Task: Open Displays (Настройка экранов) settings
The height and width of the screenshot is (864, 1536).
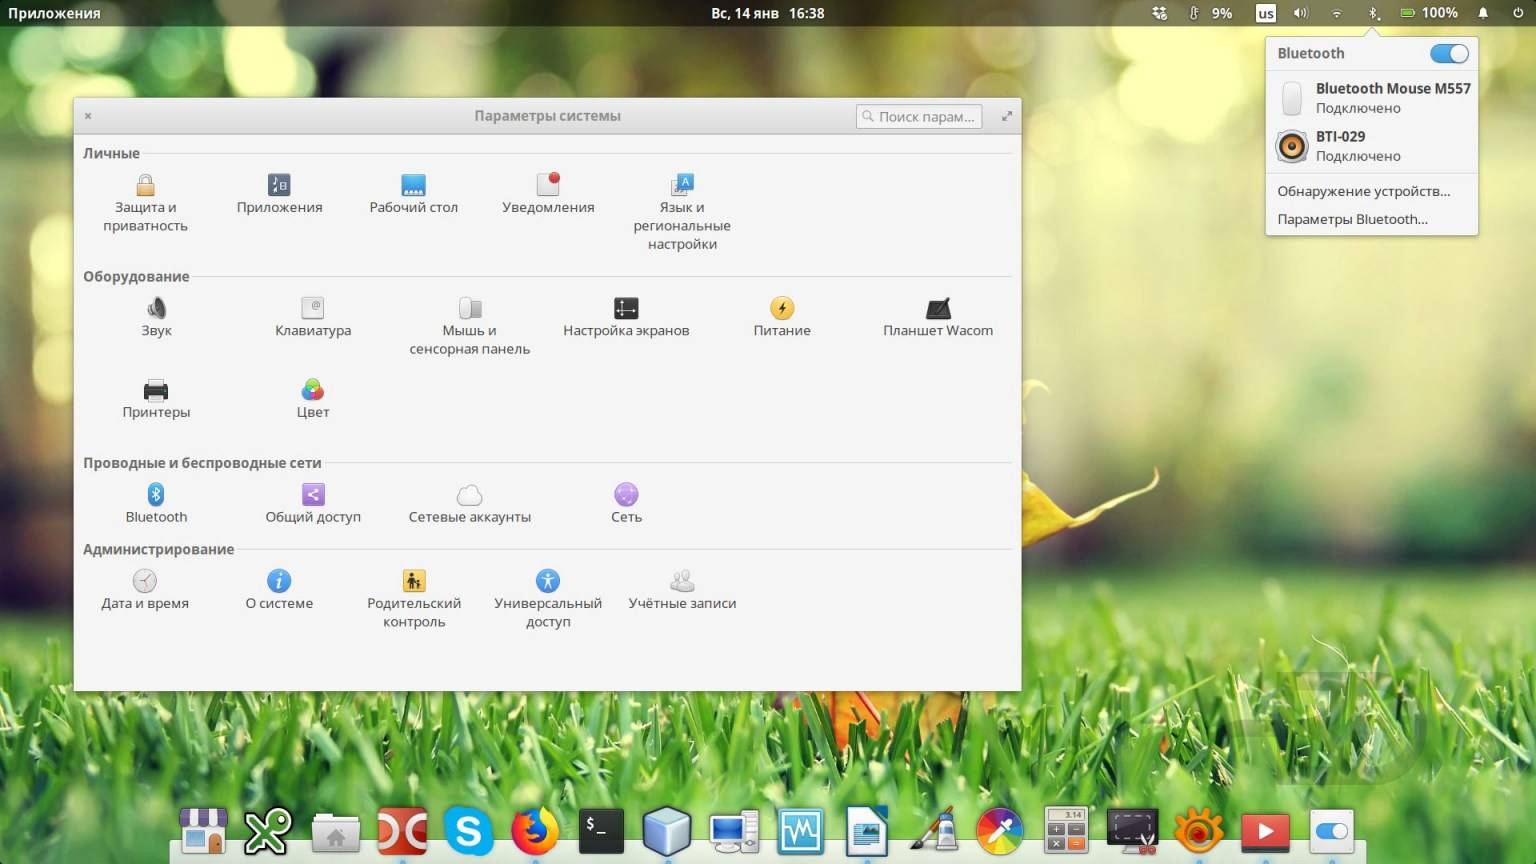Action: tap(626, 317)
